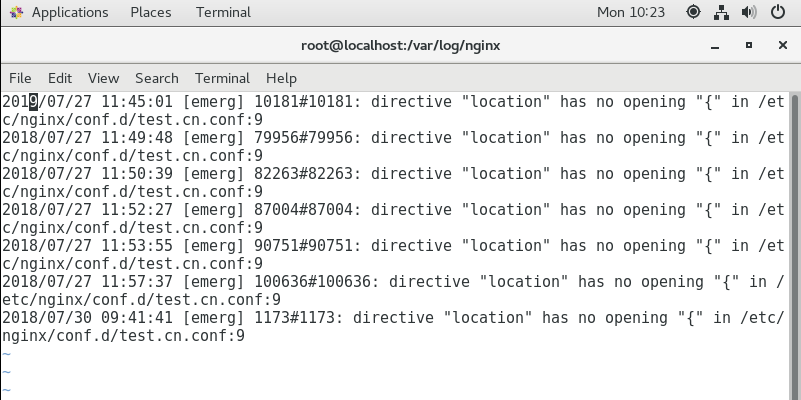801x400 pixels.
Task: Click the process ID 82263#82263
Action: coord(303,174)
